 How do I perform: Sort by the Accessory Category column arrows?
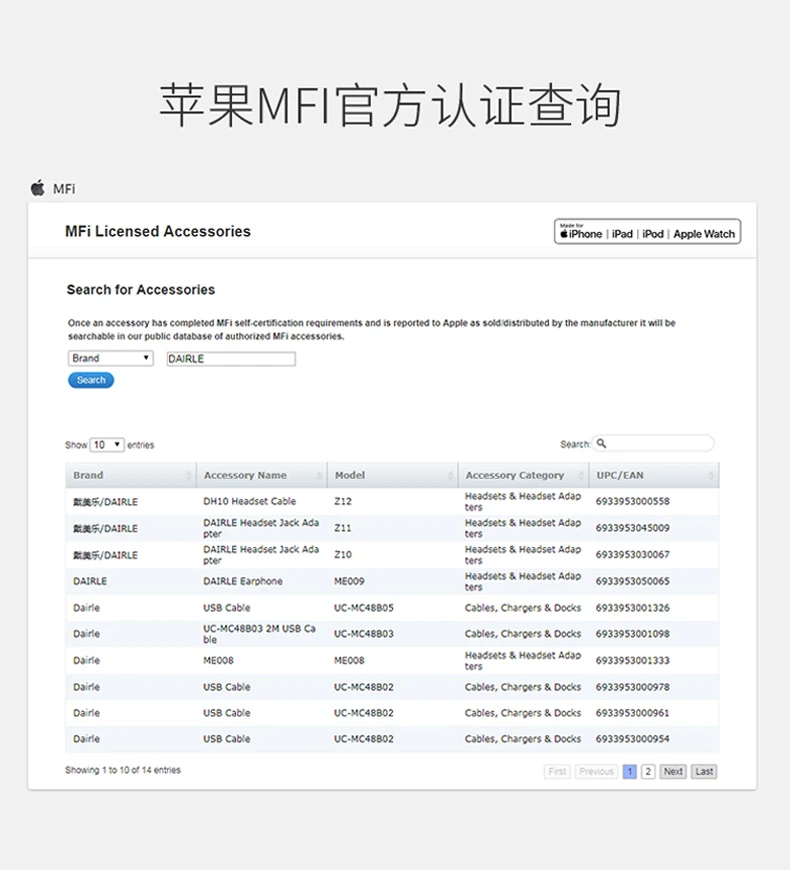click(581, 476)
